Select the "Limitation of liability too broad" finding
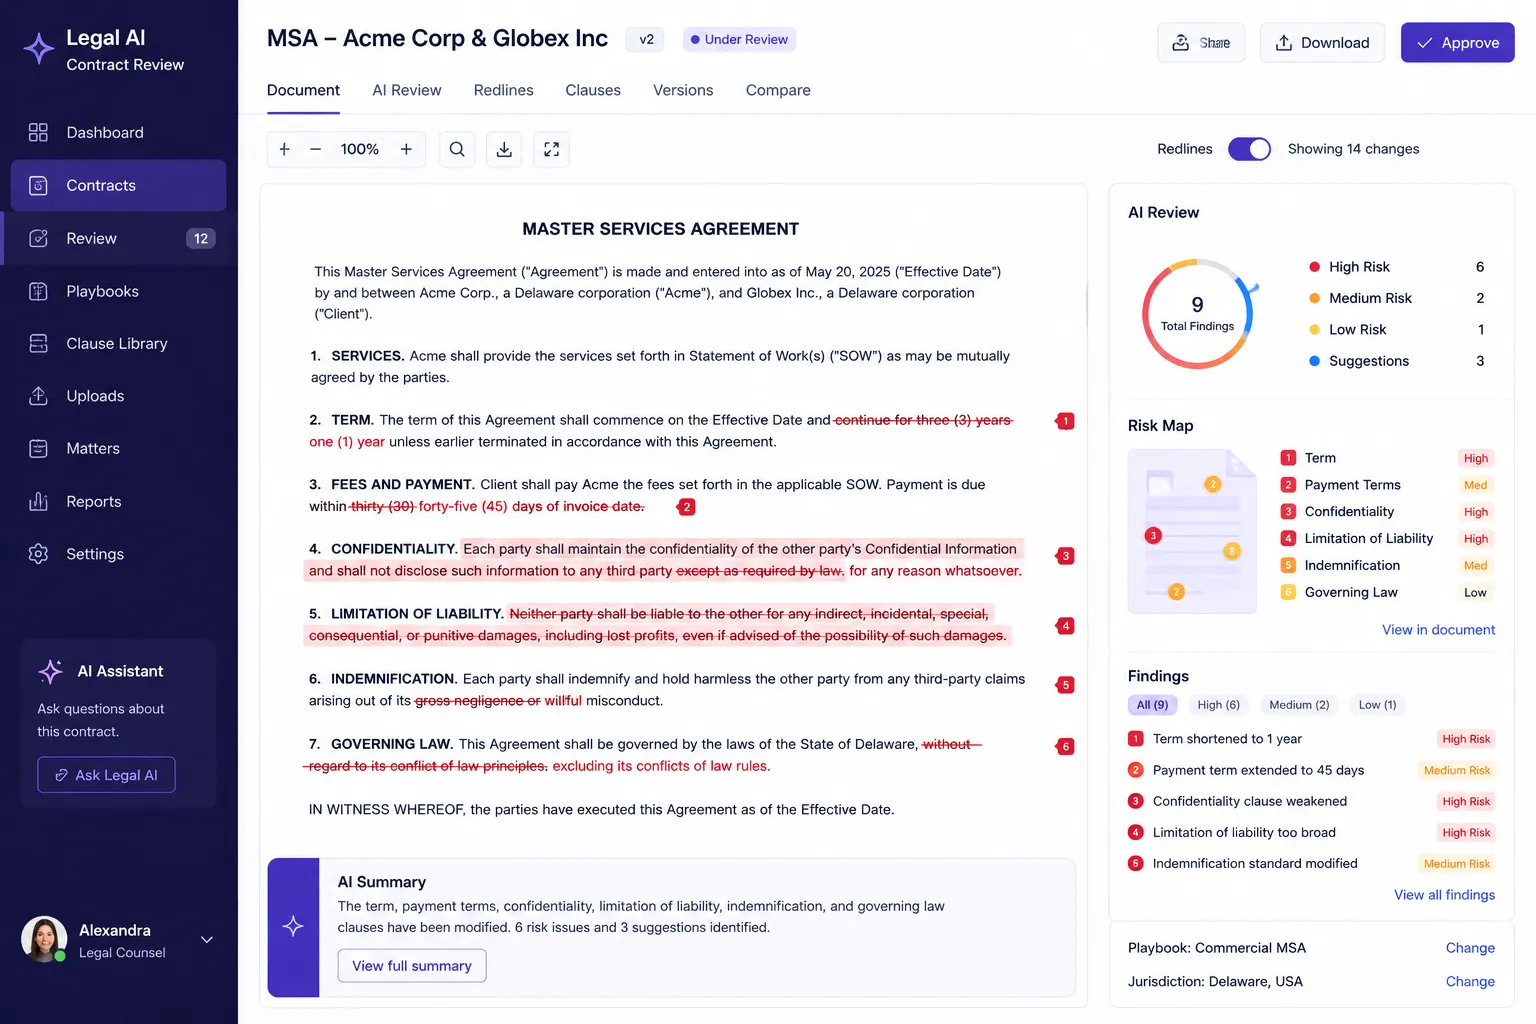The height and width of the screenshot is (1024, 1536). pos(1311,832)
